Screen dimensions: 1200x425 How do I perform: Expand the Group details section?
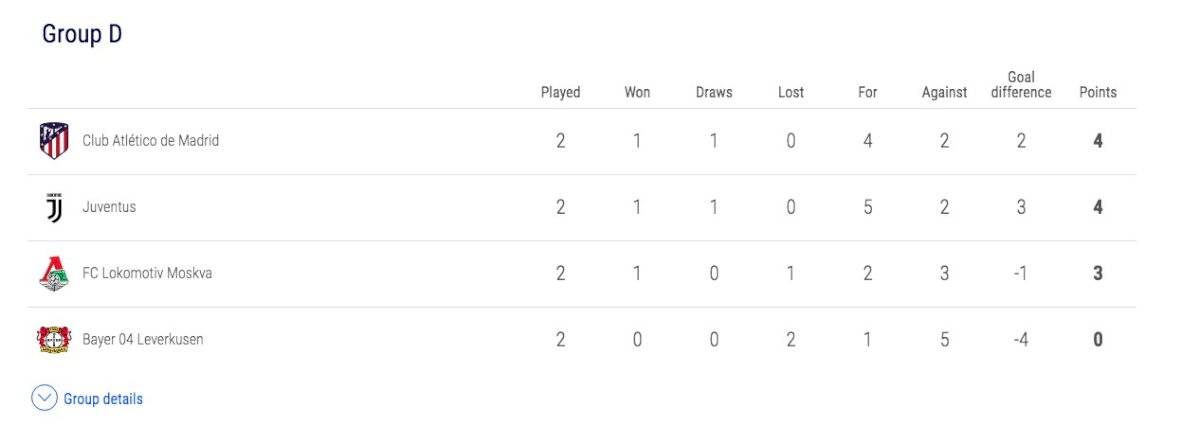pos(88,399)
